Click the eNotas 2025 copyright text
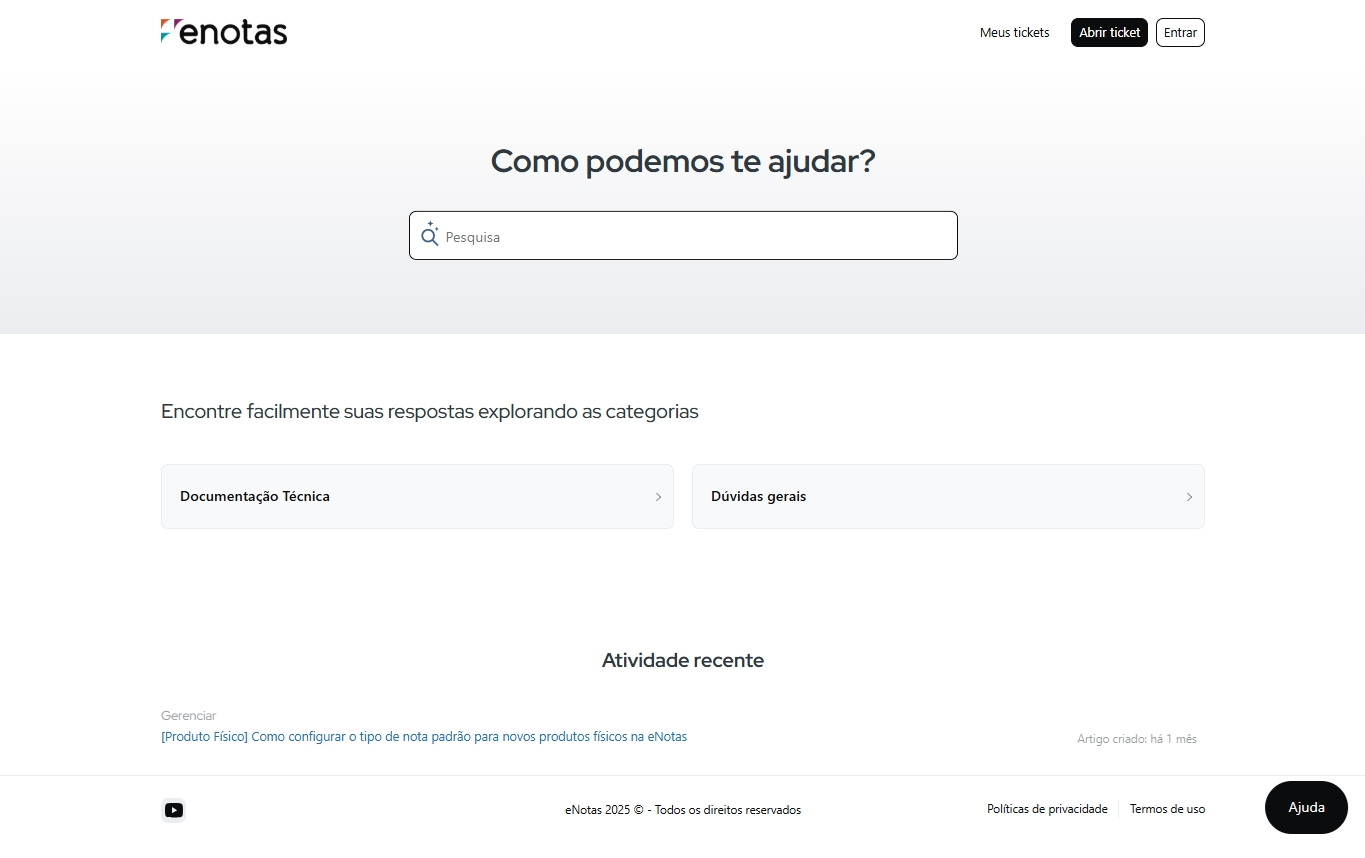Viewport: 1365px width, 858px height. coord(683,810)
